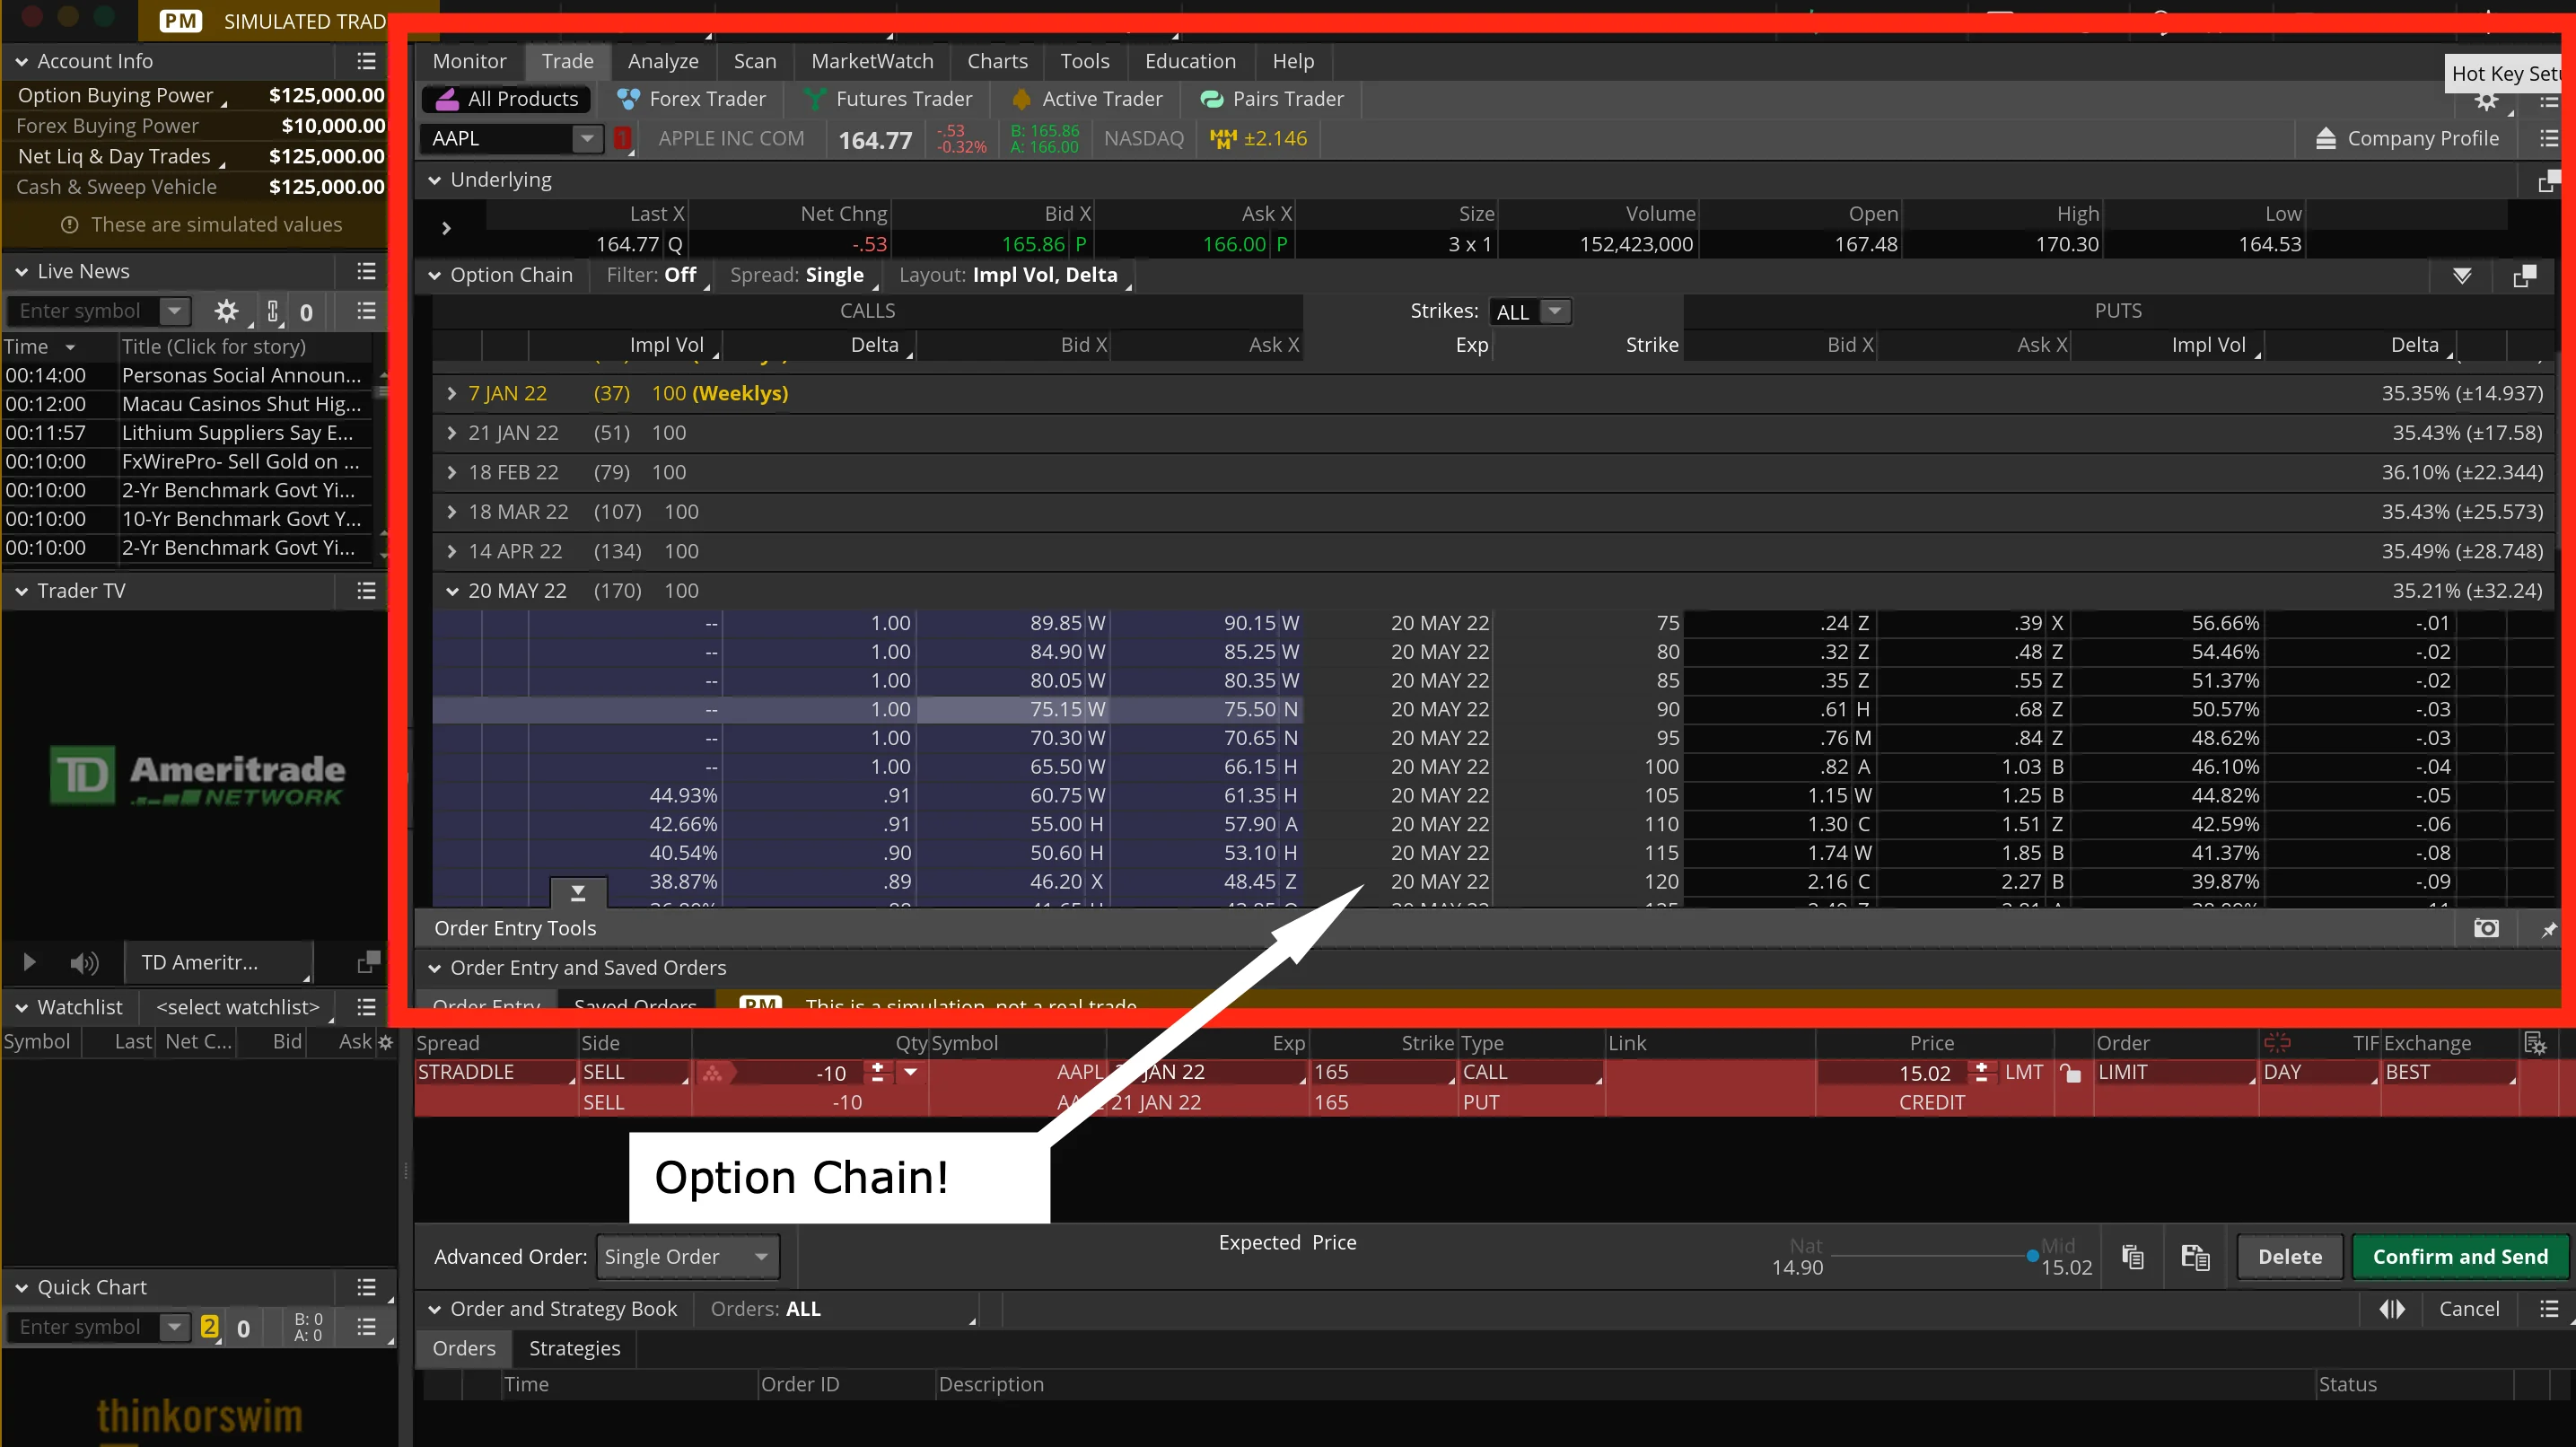Open Advanced Order Single Order dropdown
Screen dimensions: 2576x1447
point(687,1257)
